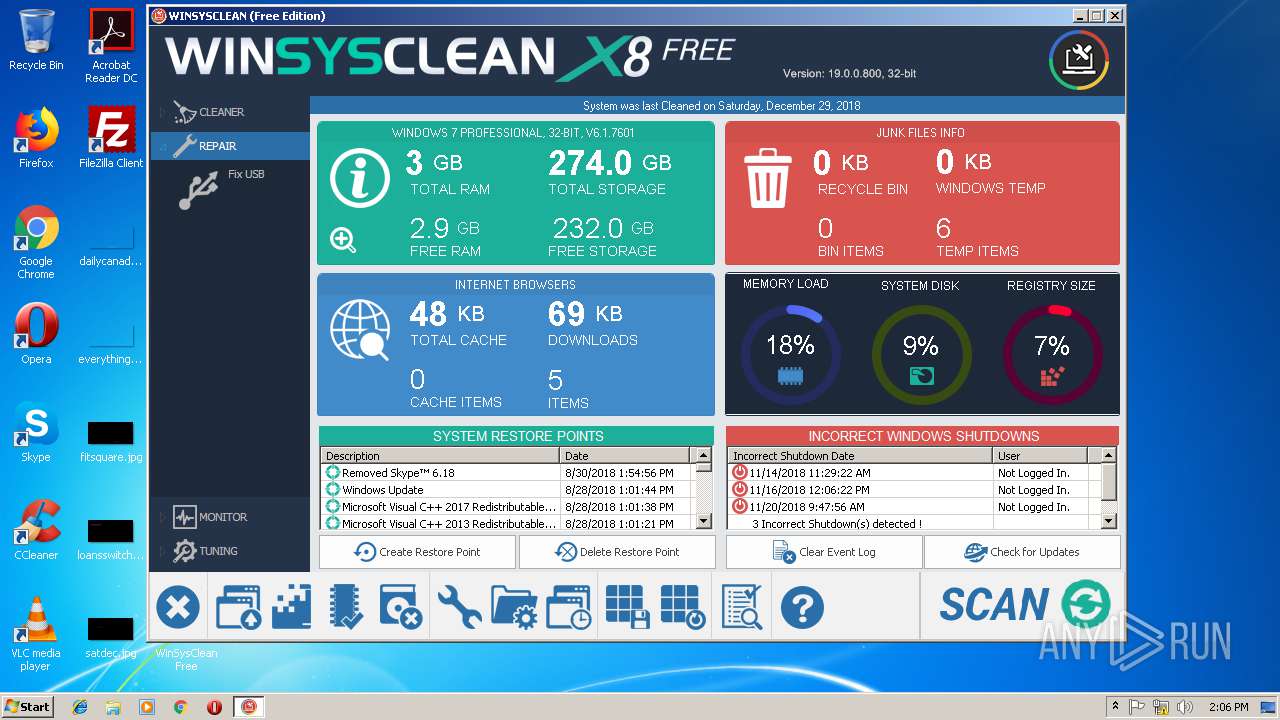Collapse the REPAIR section arrow

coord(163,146)
